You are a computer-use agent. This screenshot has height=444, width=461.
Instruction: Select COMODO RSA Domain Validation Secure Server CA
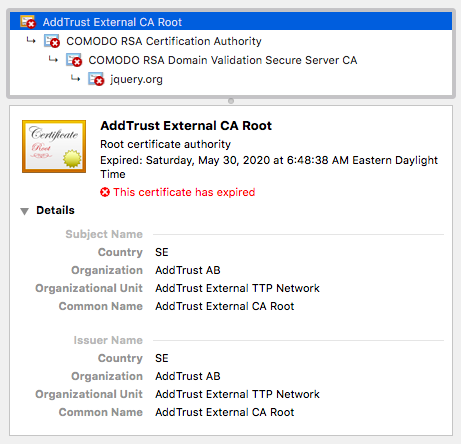click(x=231, y=60)
